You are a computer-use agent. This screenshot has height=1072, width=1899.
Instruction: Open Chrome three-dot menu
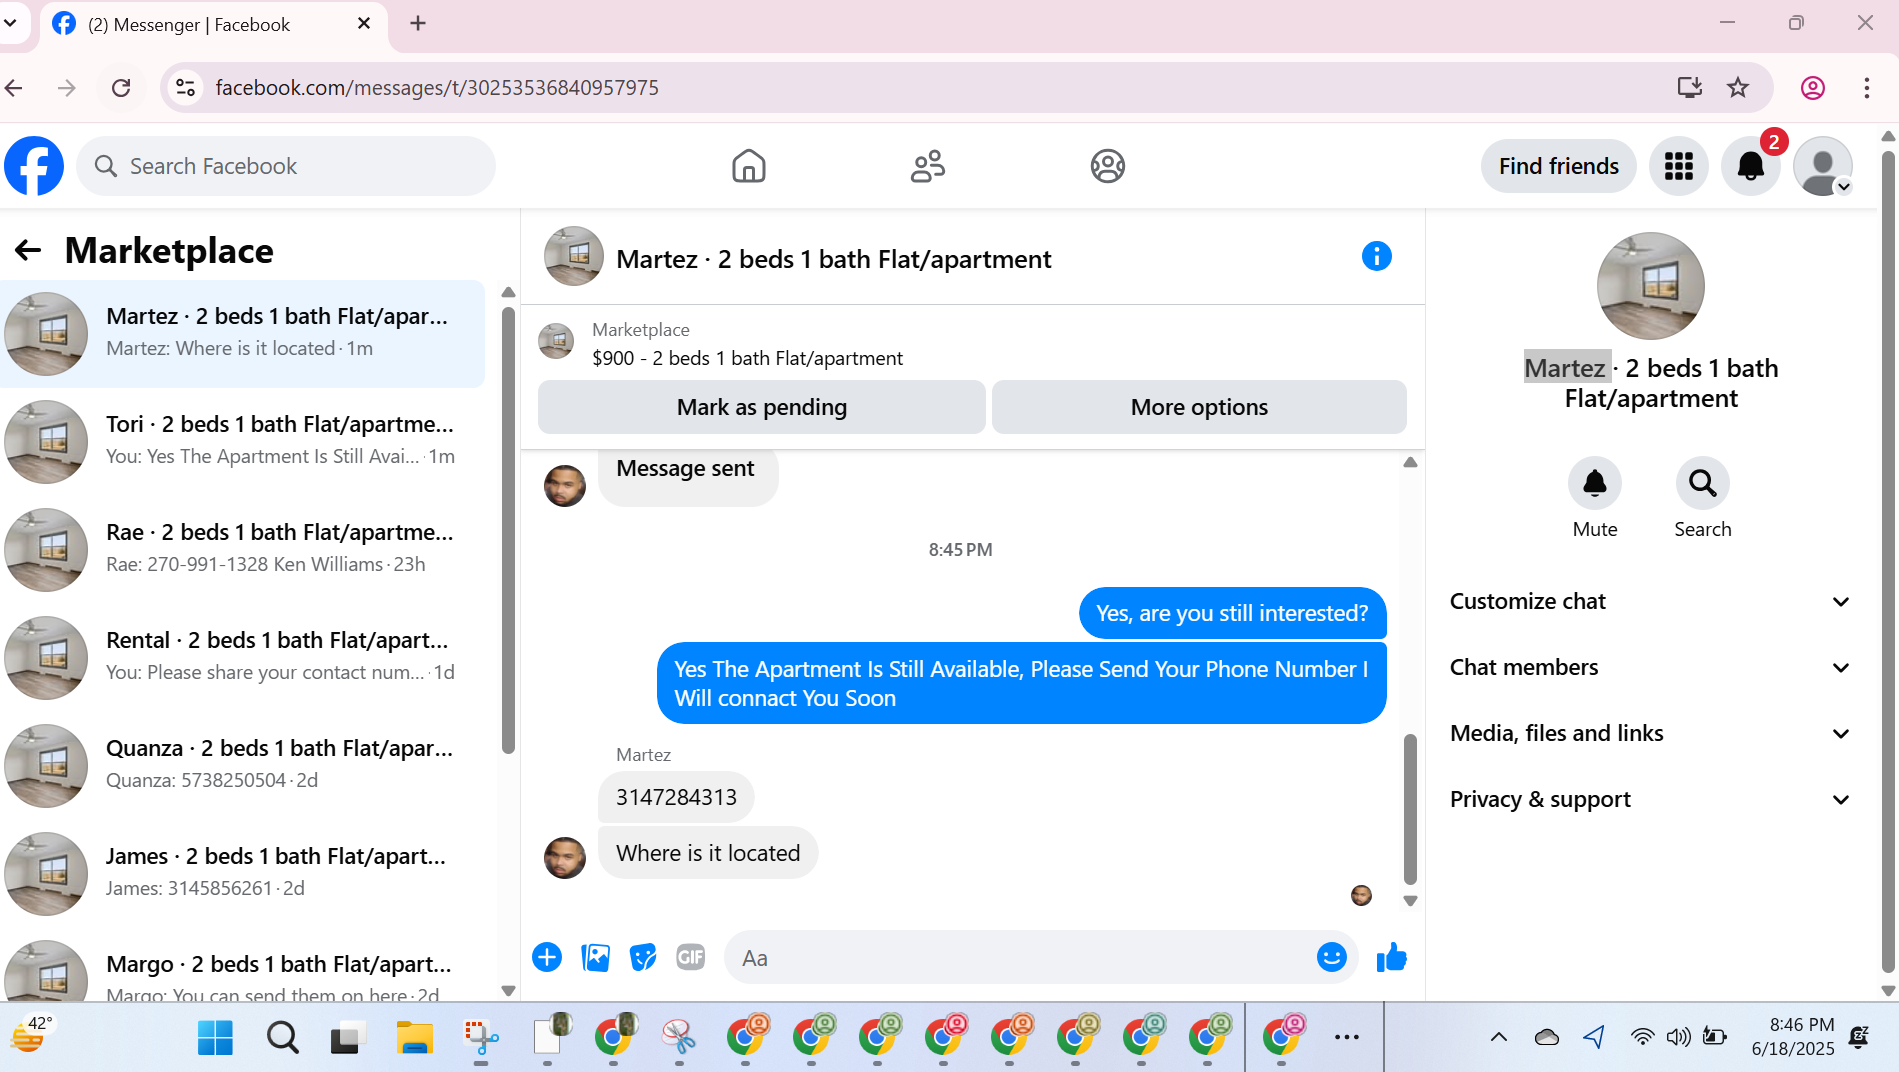click(x=1867, y=88)
